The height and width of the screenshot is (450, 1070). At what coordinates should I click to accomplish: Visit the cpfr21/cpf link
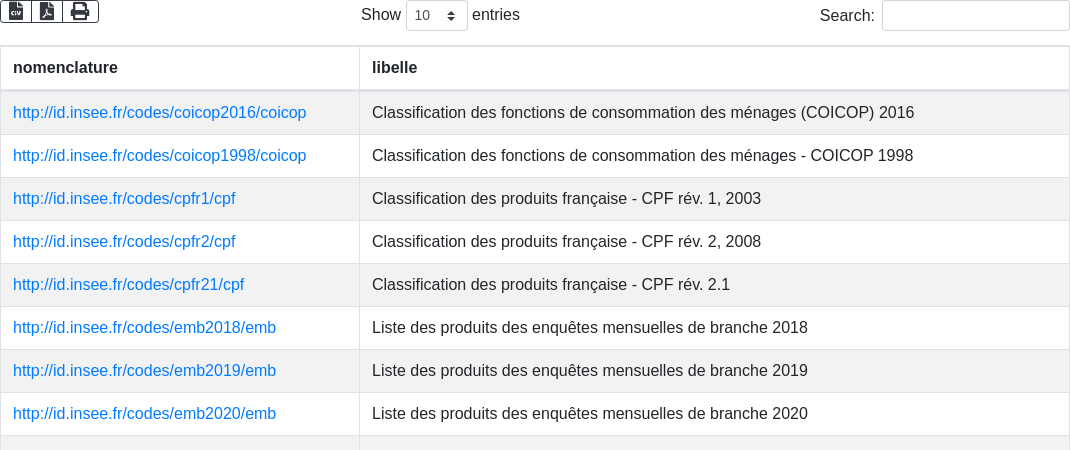click(128, 285)
